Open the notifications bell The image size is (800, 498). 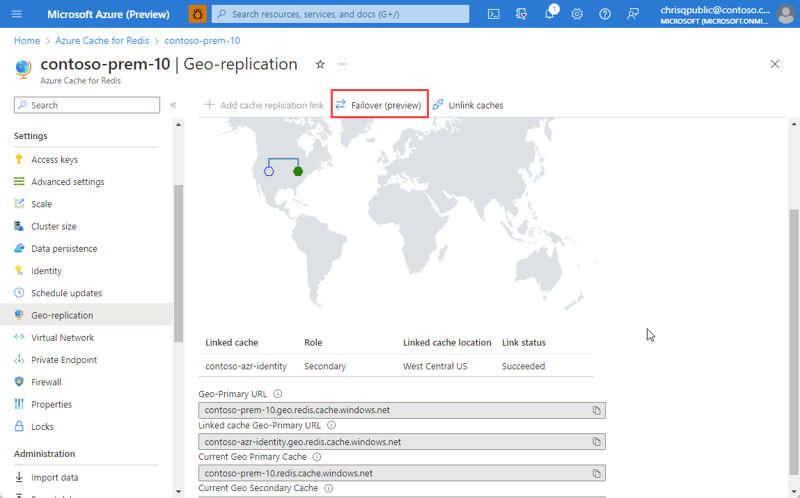(x=550, y=13)
